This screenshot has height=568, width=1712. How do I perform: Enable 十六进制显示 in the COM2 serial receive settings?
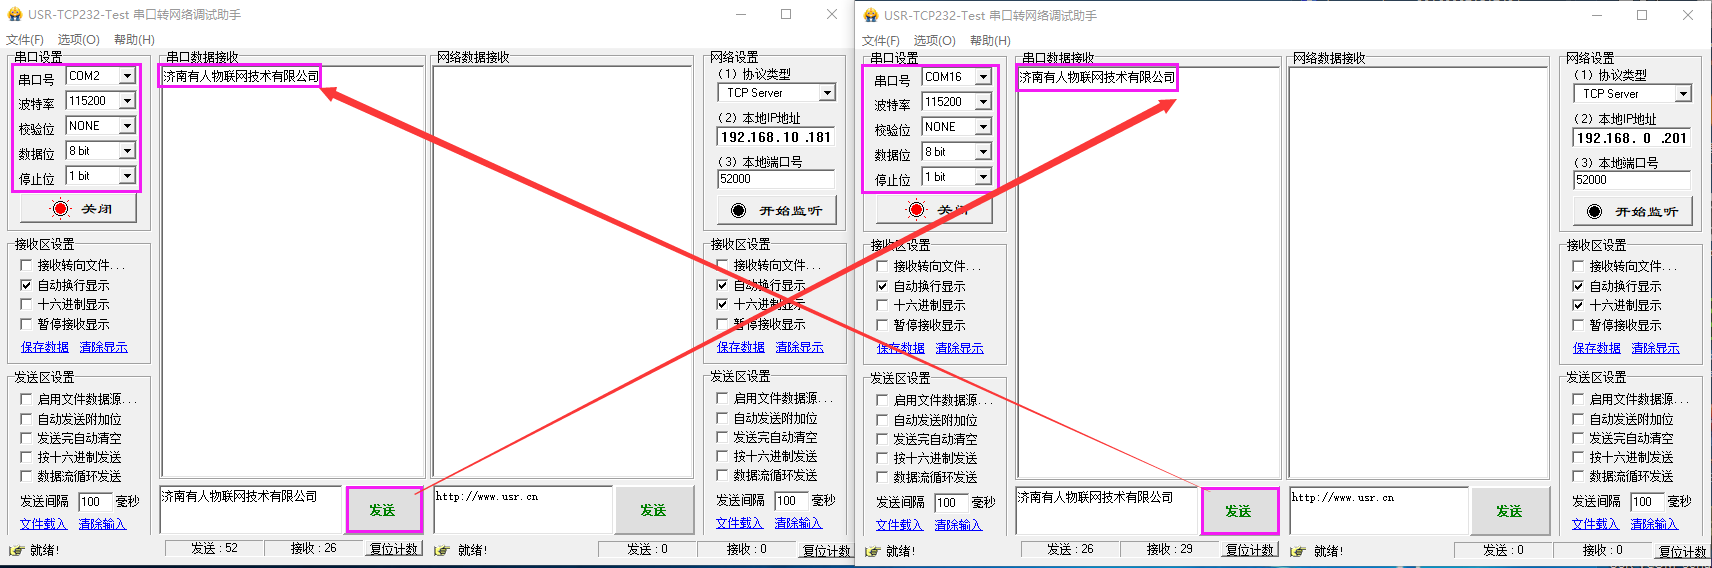[x=27, y=304]
